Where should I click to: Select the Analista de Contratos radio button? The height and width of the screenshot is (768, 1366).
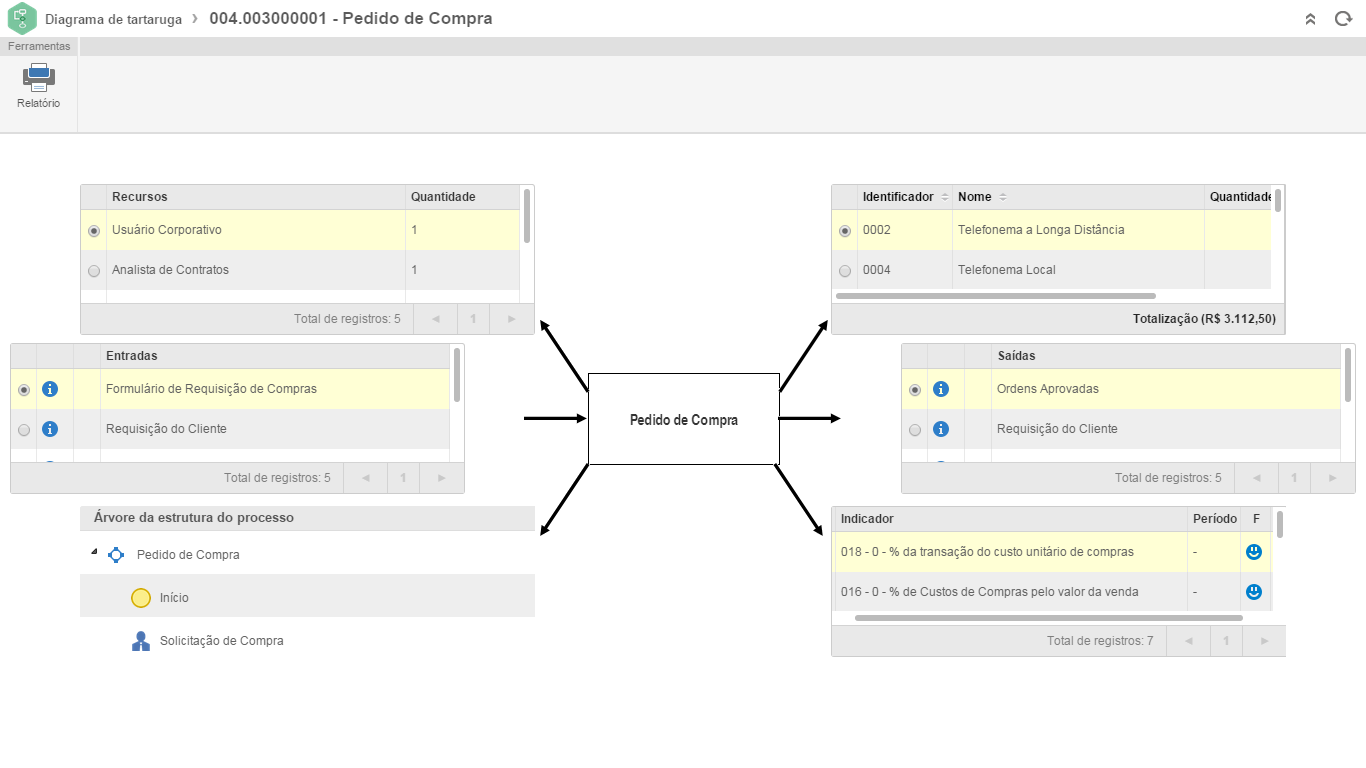pos(94,270)
